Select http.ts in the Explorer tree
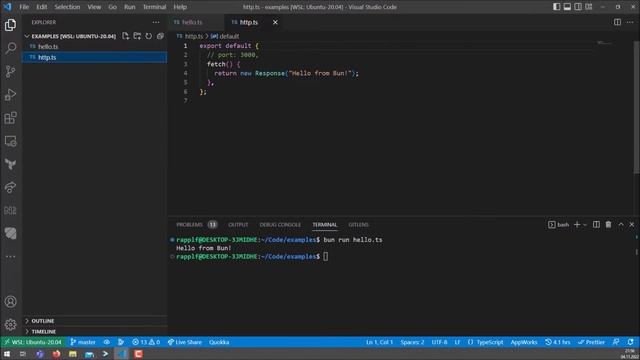 point(94,58)
